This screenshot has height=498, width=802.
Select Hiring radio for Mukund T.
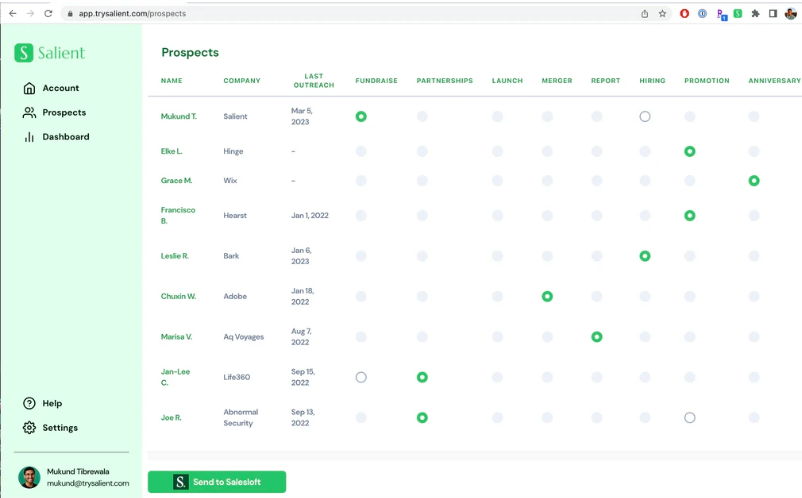645,117
